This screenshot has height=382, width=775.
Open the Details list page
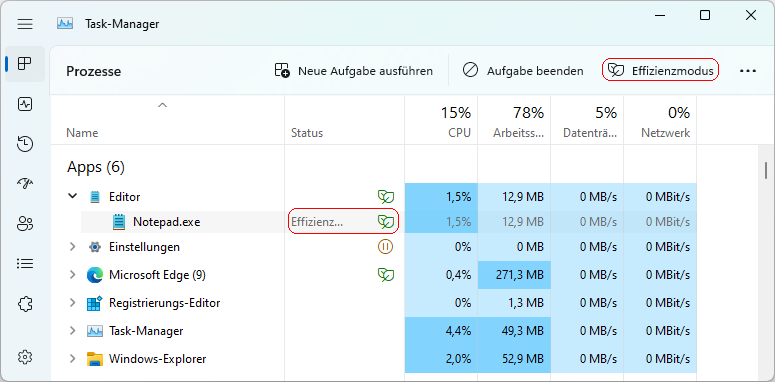(x=25, y=263)
